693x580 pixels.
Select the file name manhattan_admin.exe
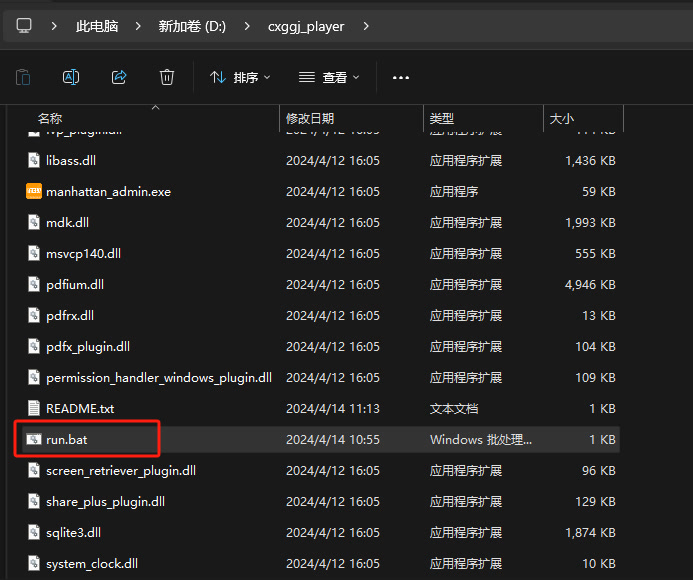pos(108,192)
